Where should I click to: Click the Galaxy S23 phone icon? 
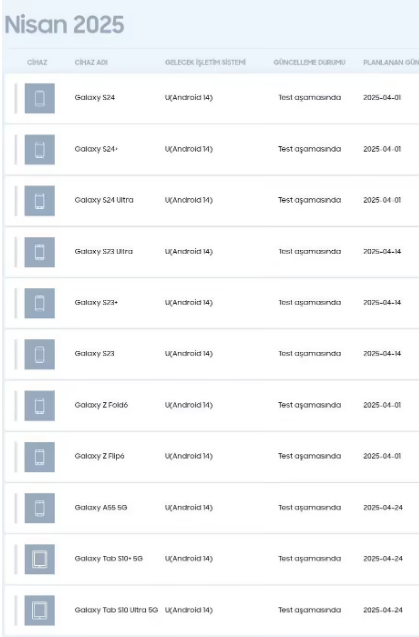click(x=39, y=354)
